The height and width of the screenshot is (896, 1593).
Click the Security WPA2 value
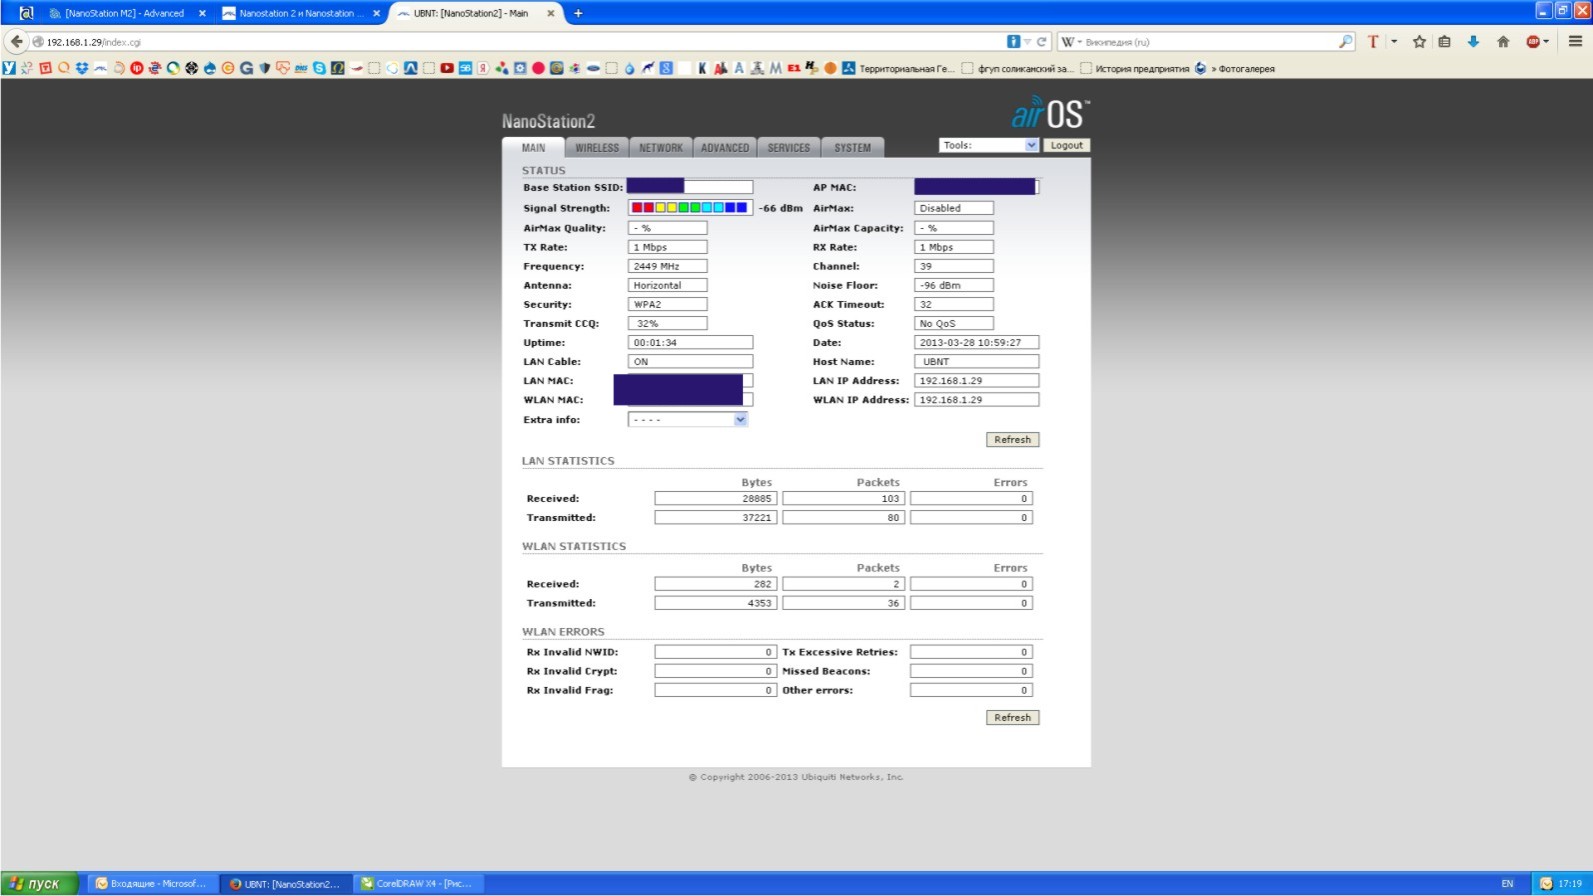(x=667, y=305)
